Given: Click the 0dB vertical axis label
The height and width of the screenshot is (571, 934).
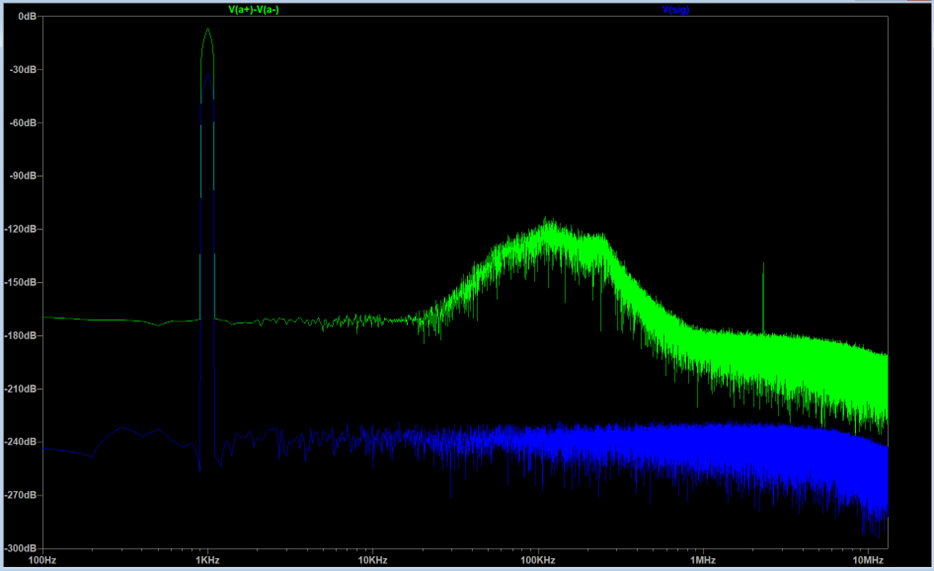Looking at the screenshot, I should (x=27, y=17).
